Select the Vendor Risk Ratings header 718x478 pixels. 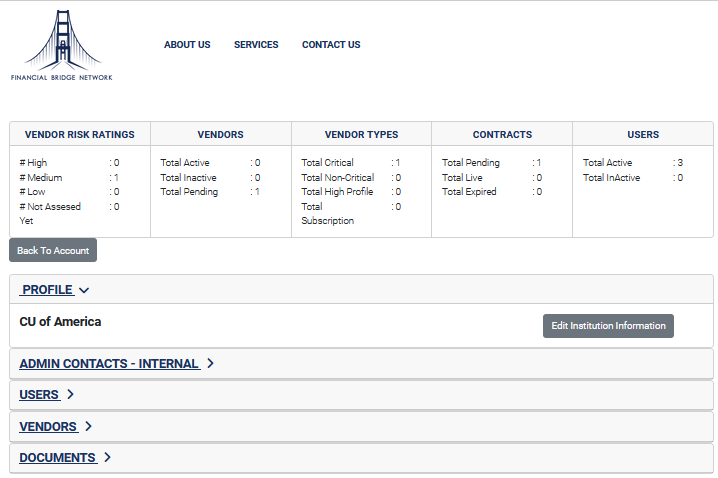80,135
